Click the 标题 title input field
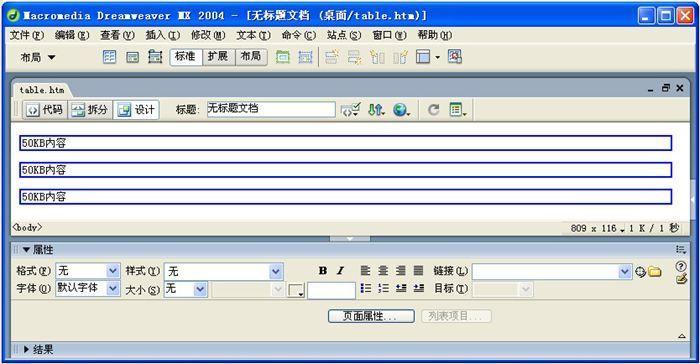Screen dimensions: 700x364 coord(271,109)
